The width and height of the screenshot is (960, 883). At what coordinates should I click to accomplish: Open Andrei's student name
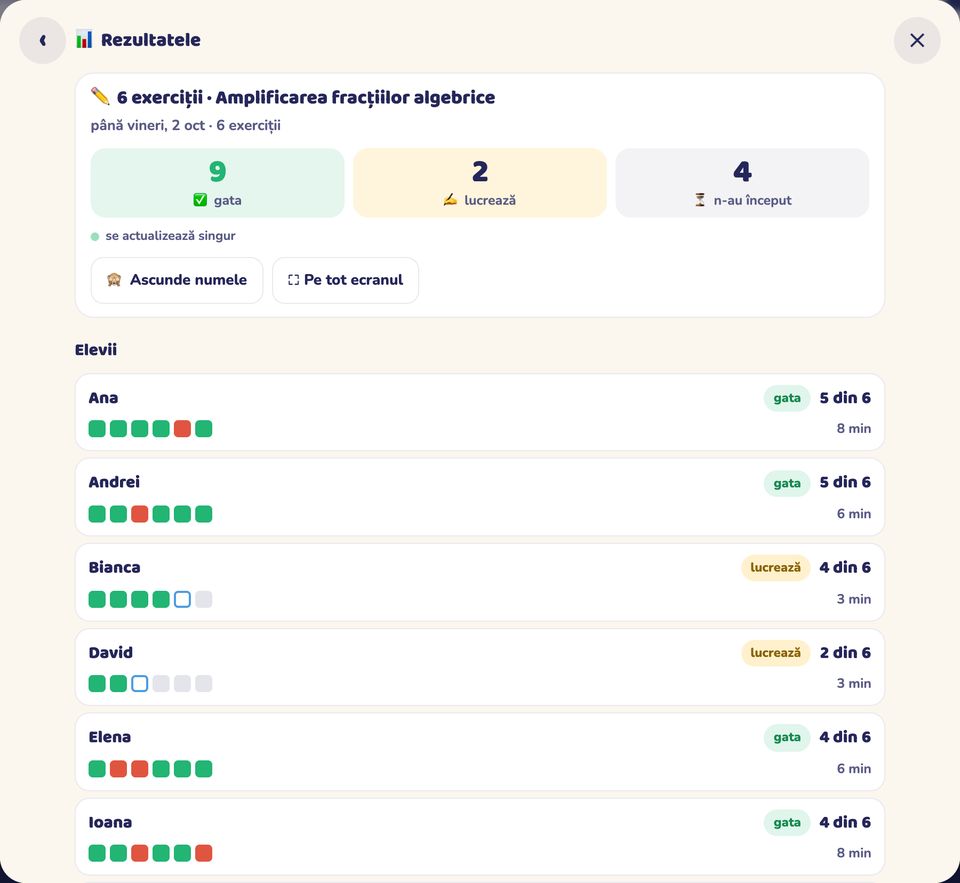point(114,483)
